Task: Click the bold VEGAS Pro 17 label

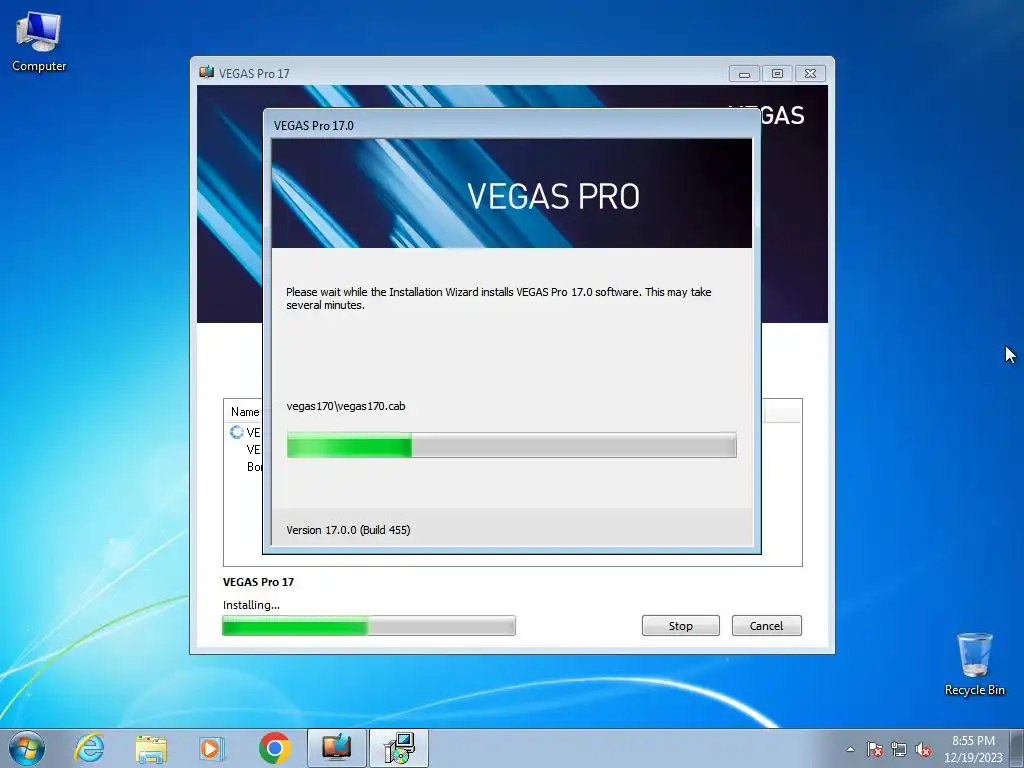Action: coord(259,582)
